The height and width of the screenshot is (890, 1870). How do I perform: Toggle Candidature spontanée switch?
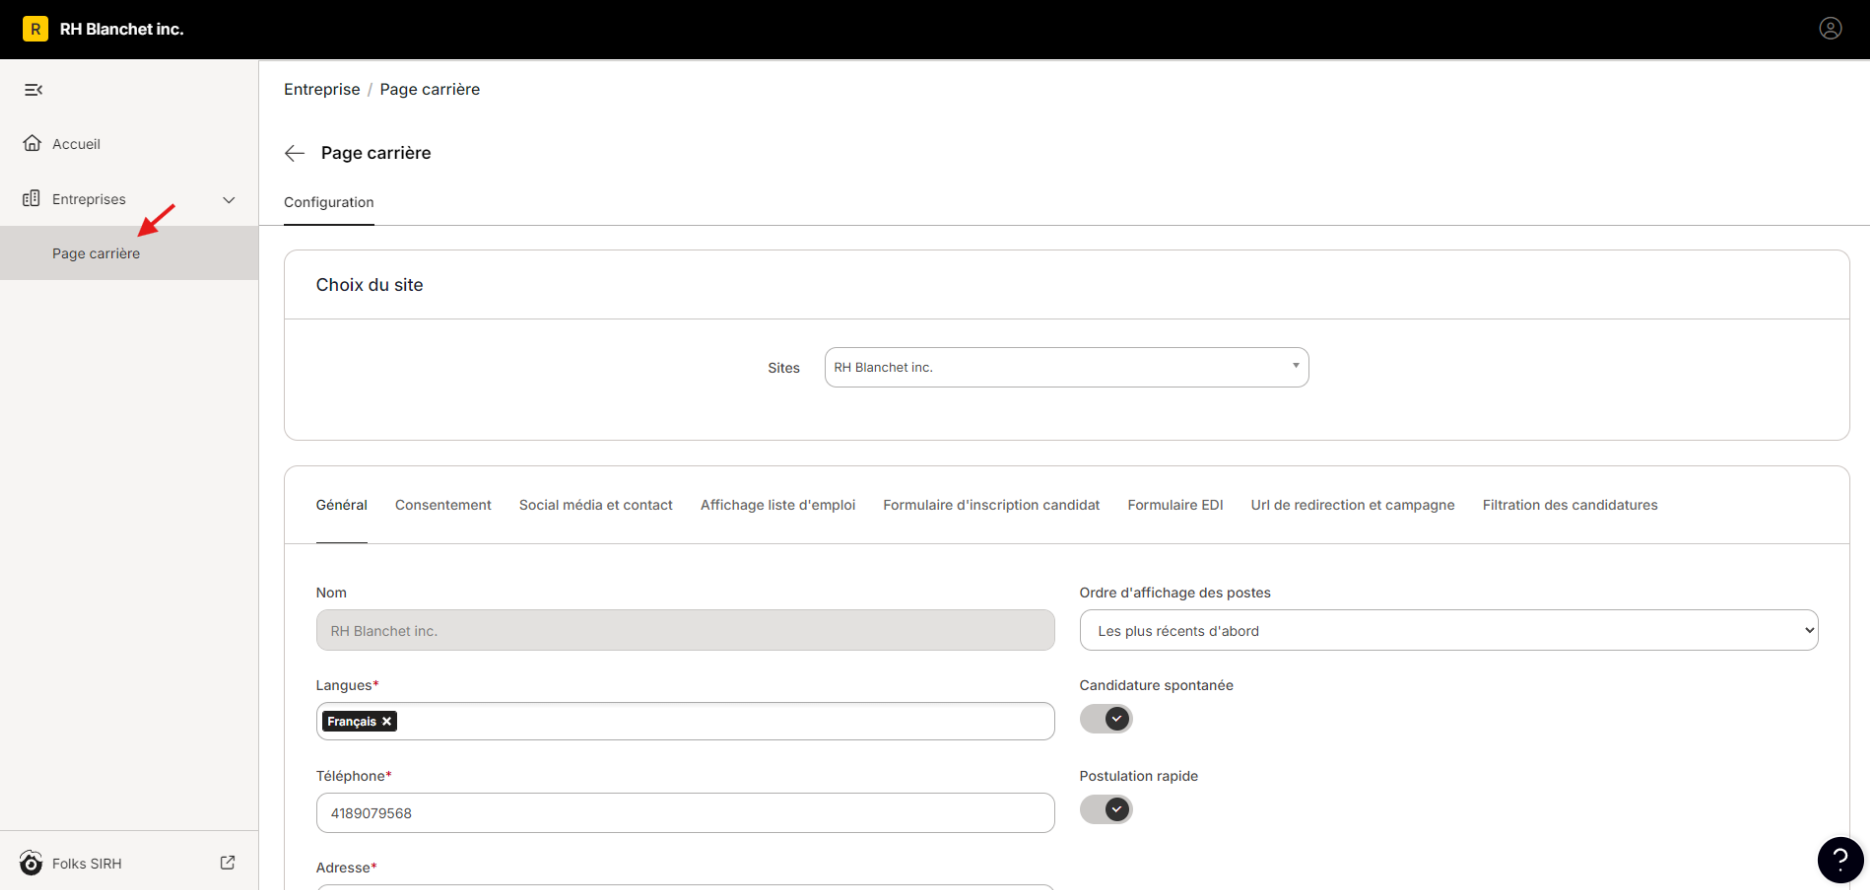tap(1106, 719)
